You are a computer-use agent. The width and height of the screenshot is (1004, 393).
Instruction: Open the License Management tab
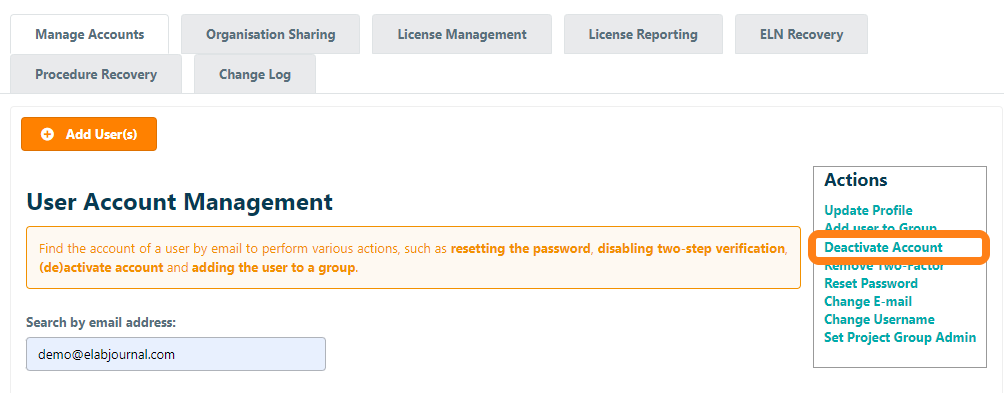click(462, 35)
